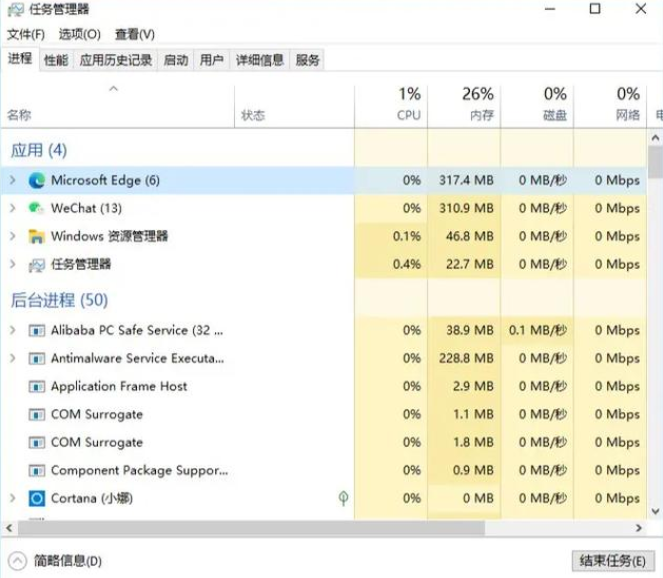Sort by the 状态 column header
The height and width of the screenshot is (578, 663).
pos(294,106)
